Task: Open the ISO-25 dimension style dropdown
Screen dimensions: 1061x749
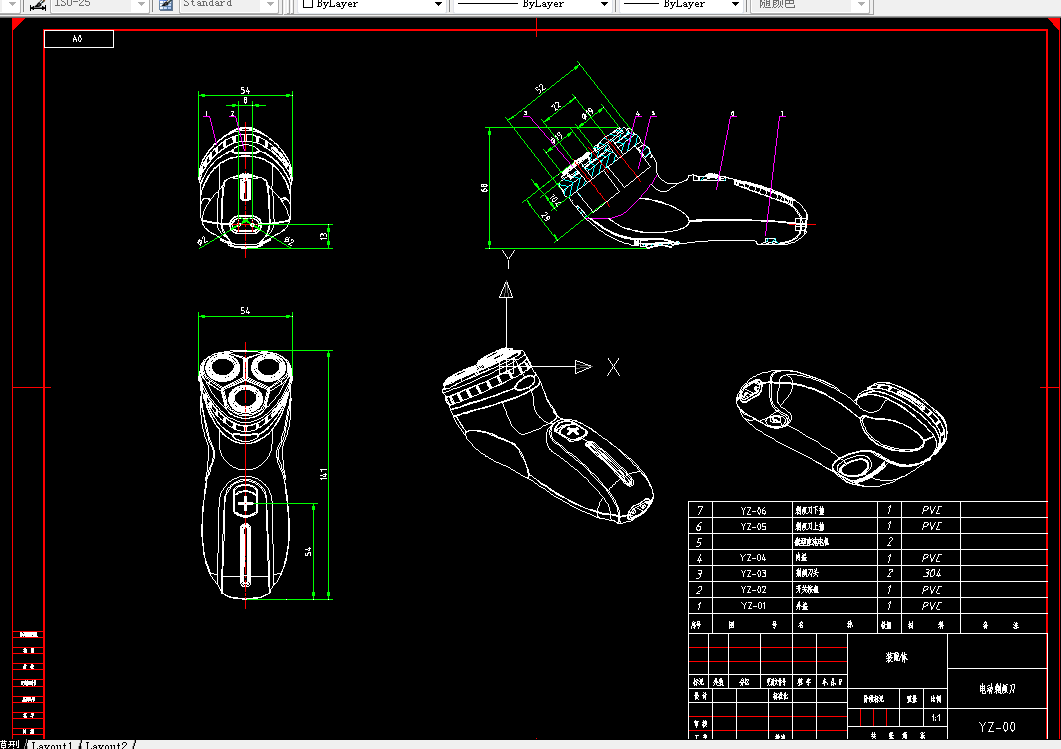Action: [x=141, y=5]
